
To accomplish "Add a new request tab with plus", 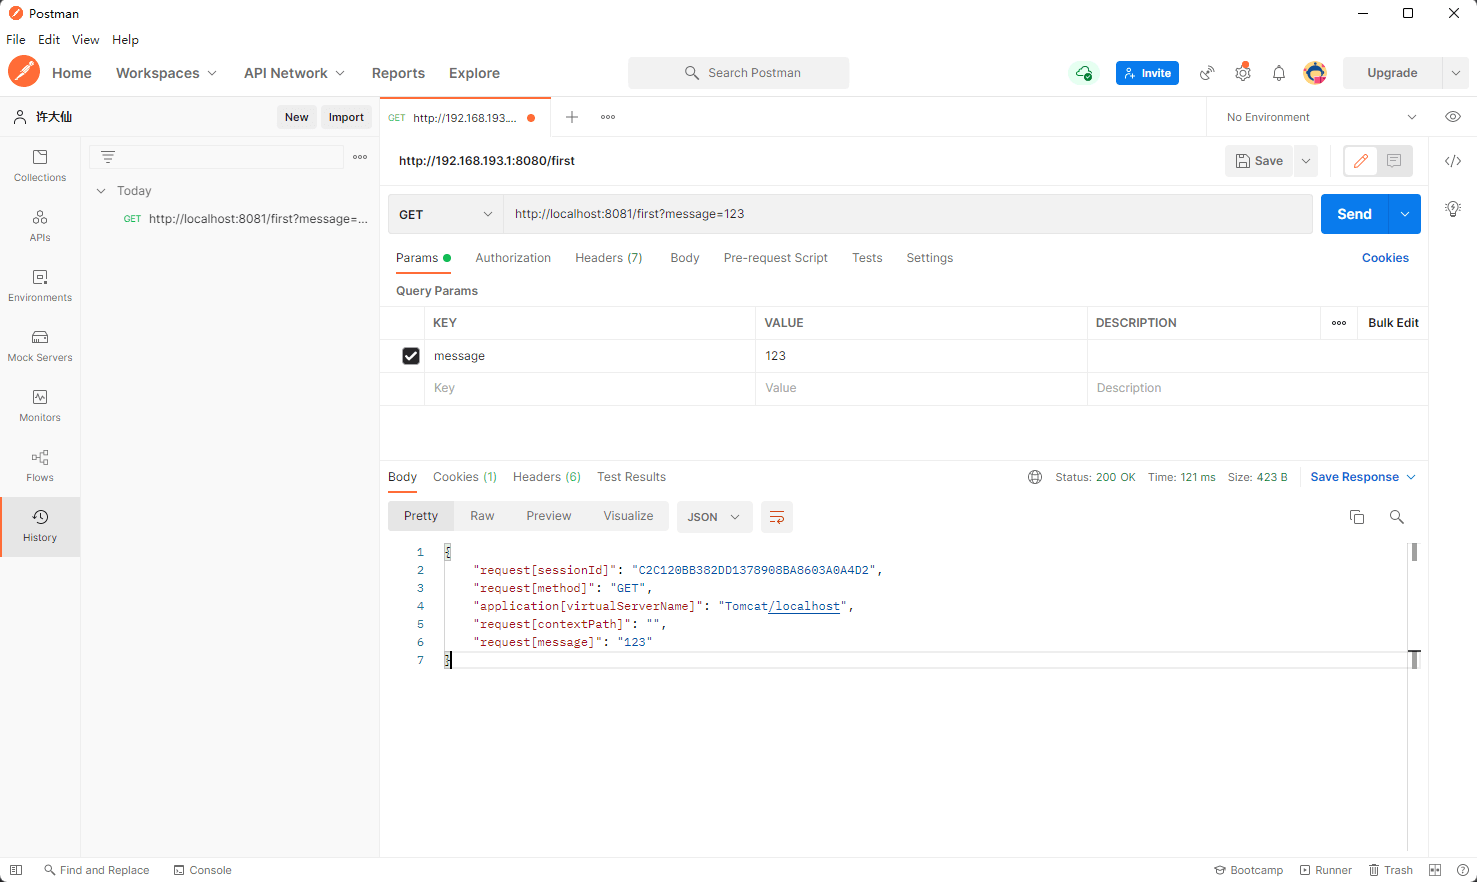I will 572,117.
